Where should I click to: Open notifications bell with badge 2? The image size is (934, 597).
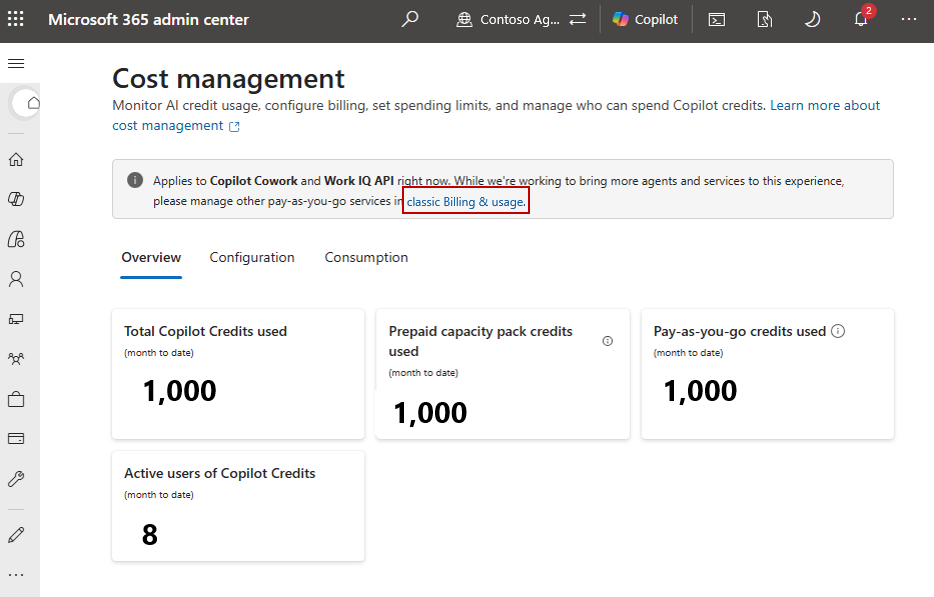pos(861,19)
